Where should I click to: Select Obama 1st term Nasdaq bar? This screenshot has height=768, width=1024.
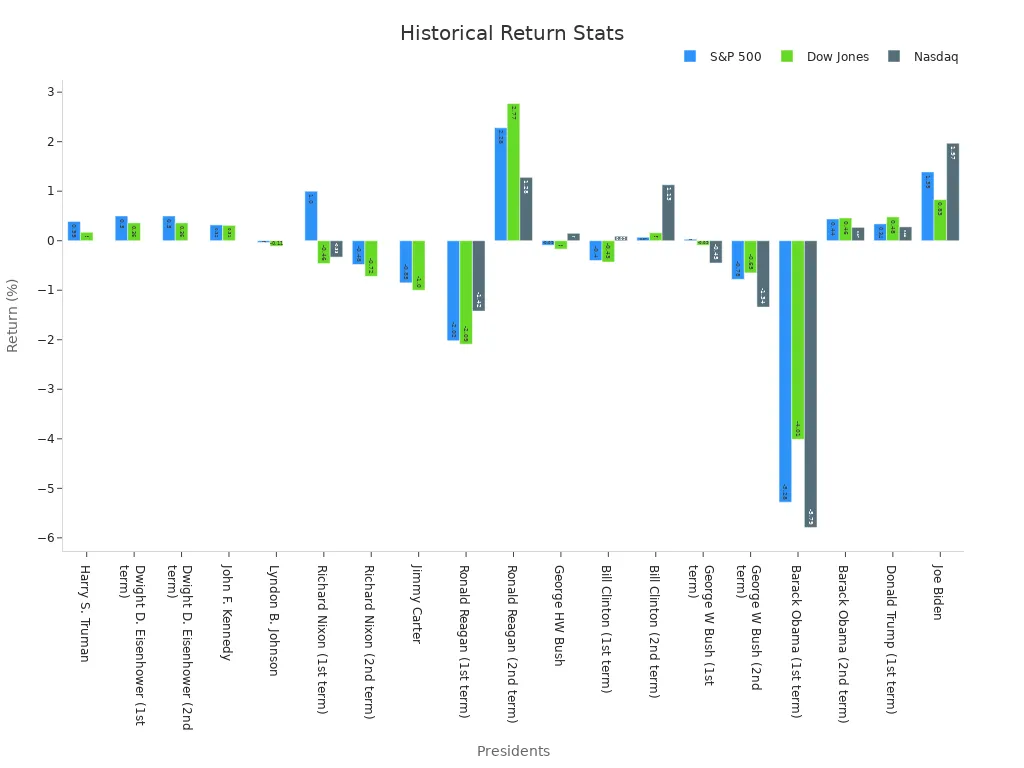(810, 383)
